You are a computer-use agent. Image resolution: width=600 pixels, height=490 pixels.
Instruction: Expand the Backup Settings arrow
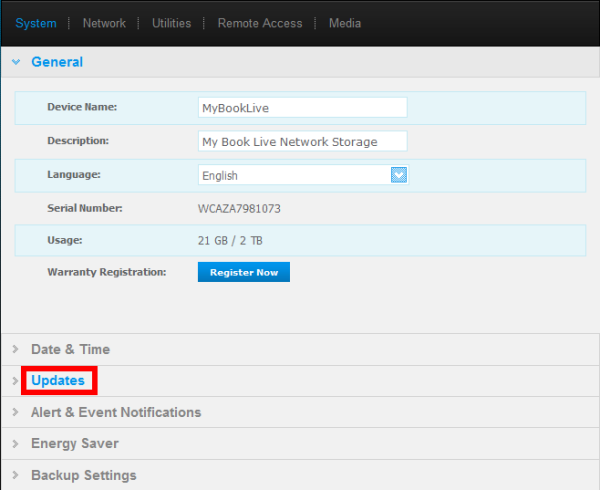pyautogui.click(x=15, y=475)
